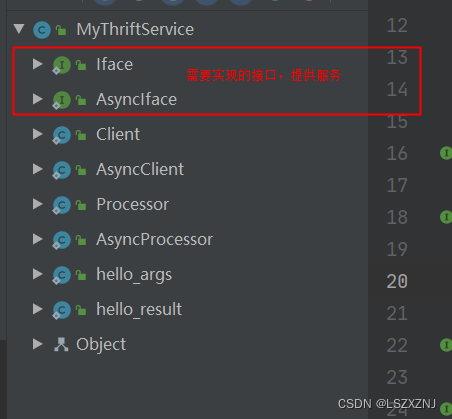Image resolution: width=452 pixels, height=419 pixels.
Task: Expand the AsyncProcessor node arrow
Action: pyautogui.click(x=38, y=239)
